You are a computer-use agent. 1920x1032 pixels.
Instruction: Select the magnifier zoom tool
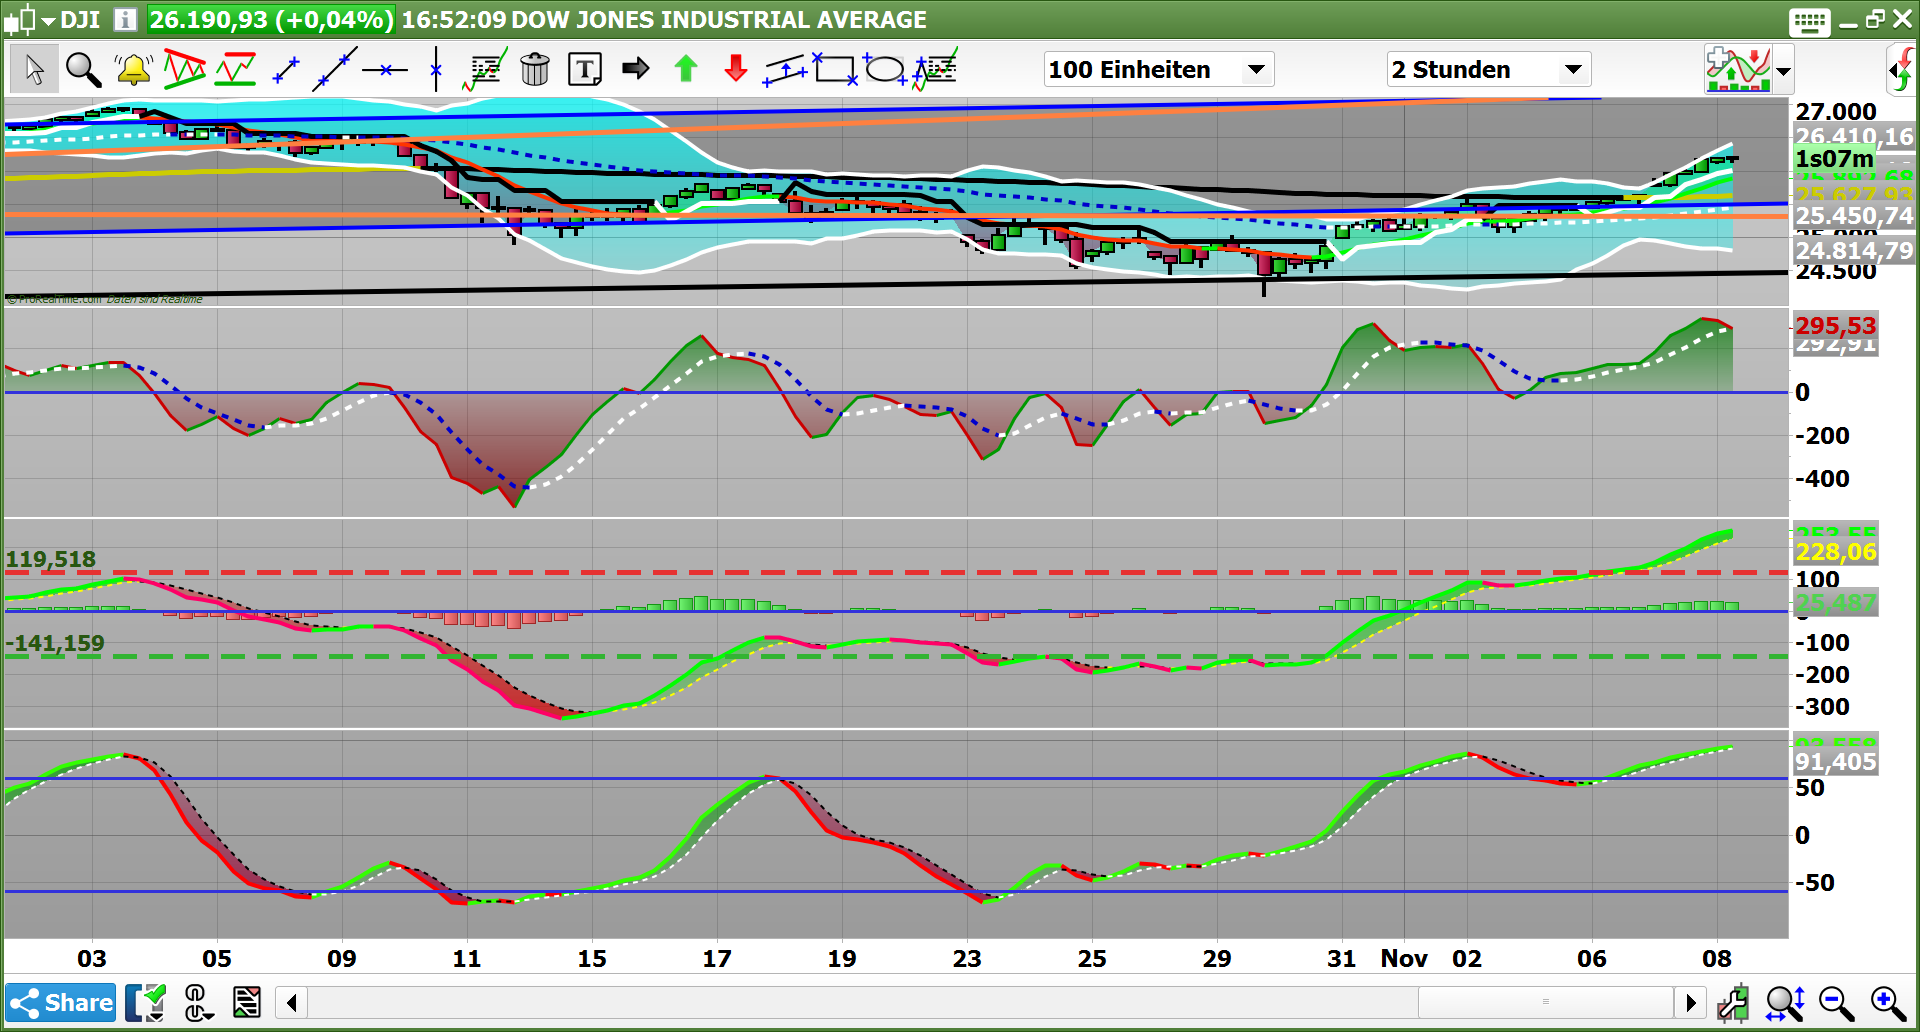(83, 70)
